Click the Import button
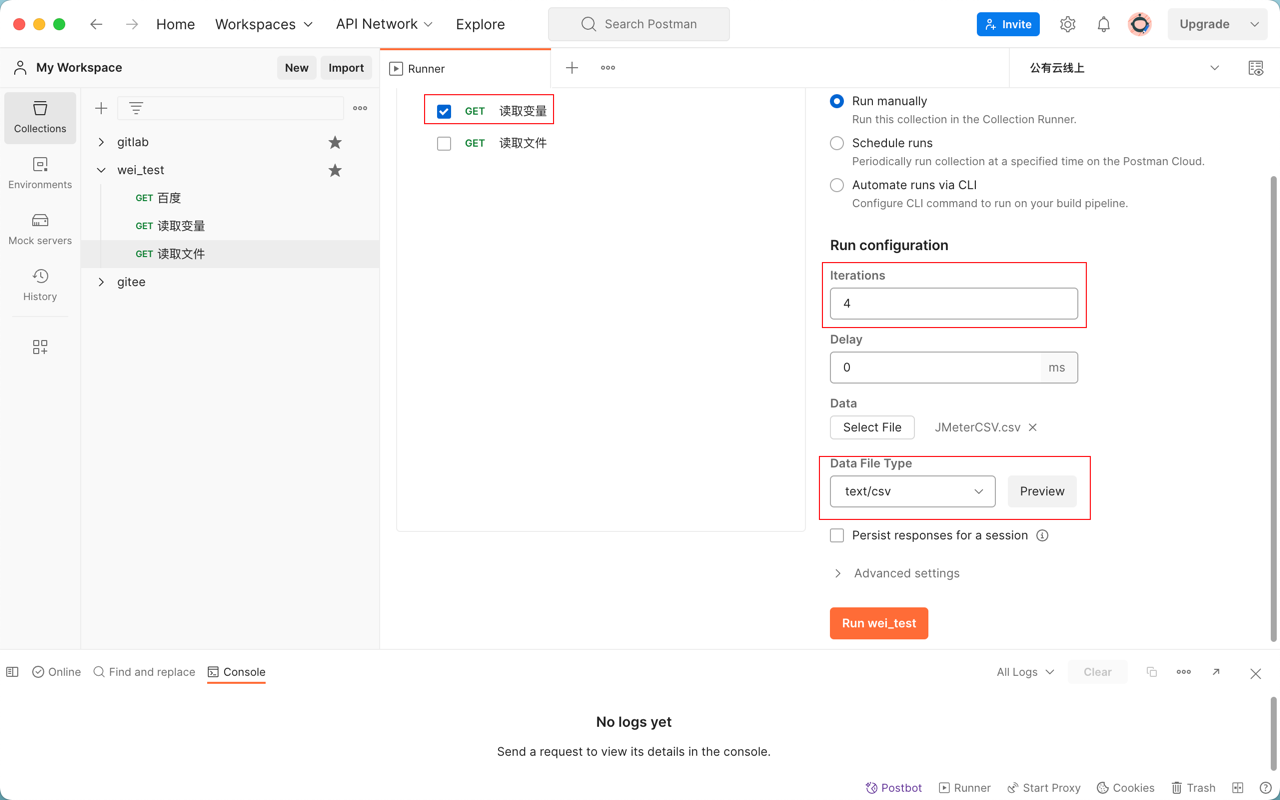 (x=346, y=68)
